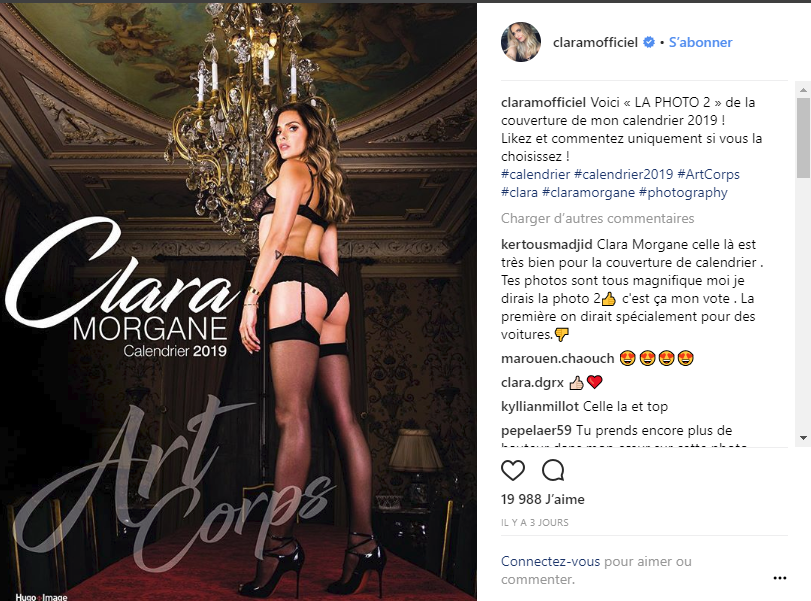Click the comments scrollbar thumb
The width and height of the screenshot is (811, 601).
(803, 138)
